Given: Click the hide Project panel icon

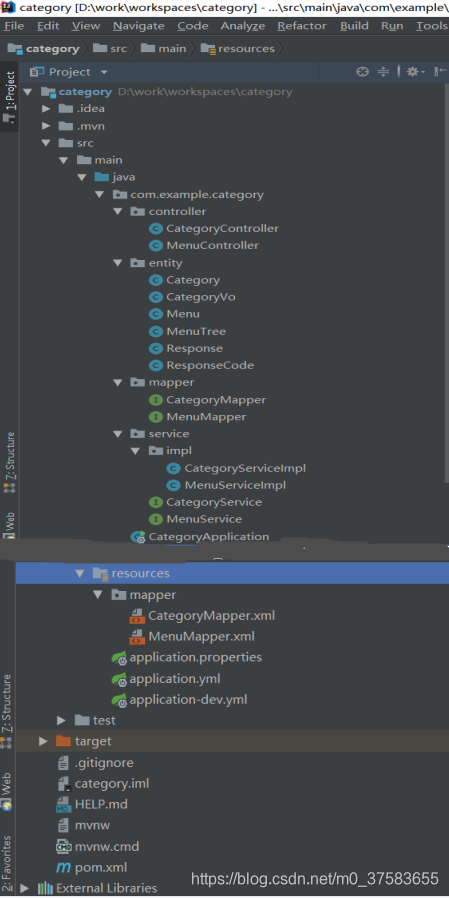Looking at the screenshot, I should (x=440, y=72).
